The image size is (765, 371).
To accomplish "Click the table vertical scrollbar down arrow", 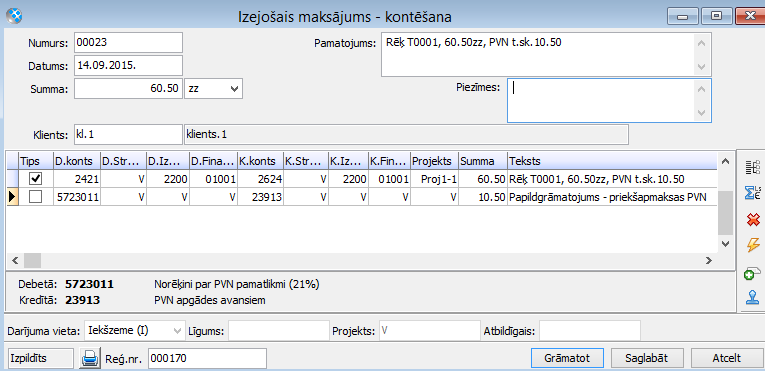I will 725,243.
